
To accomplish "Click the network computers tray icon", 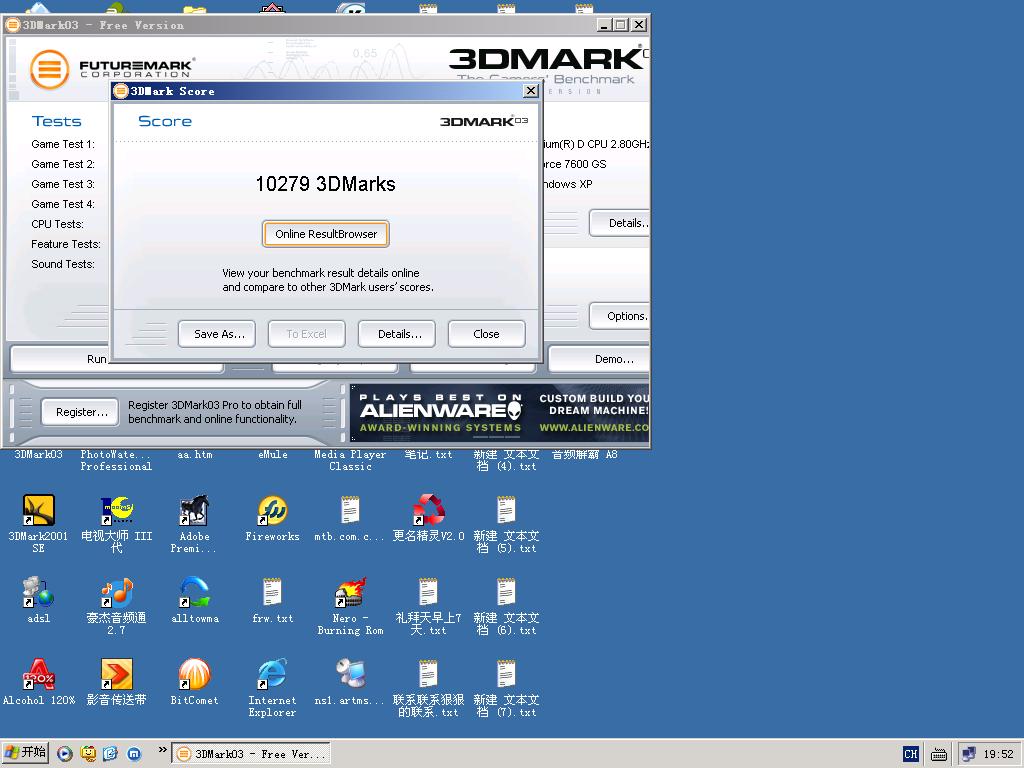I will click(968, 754).
